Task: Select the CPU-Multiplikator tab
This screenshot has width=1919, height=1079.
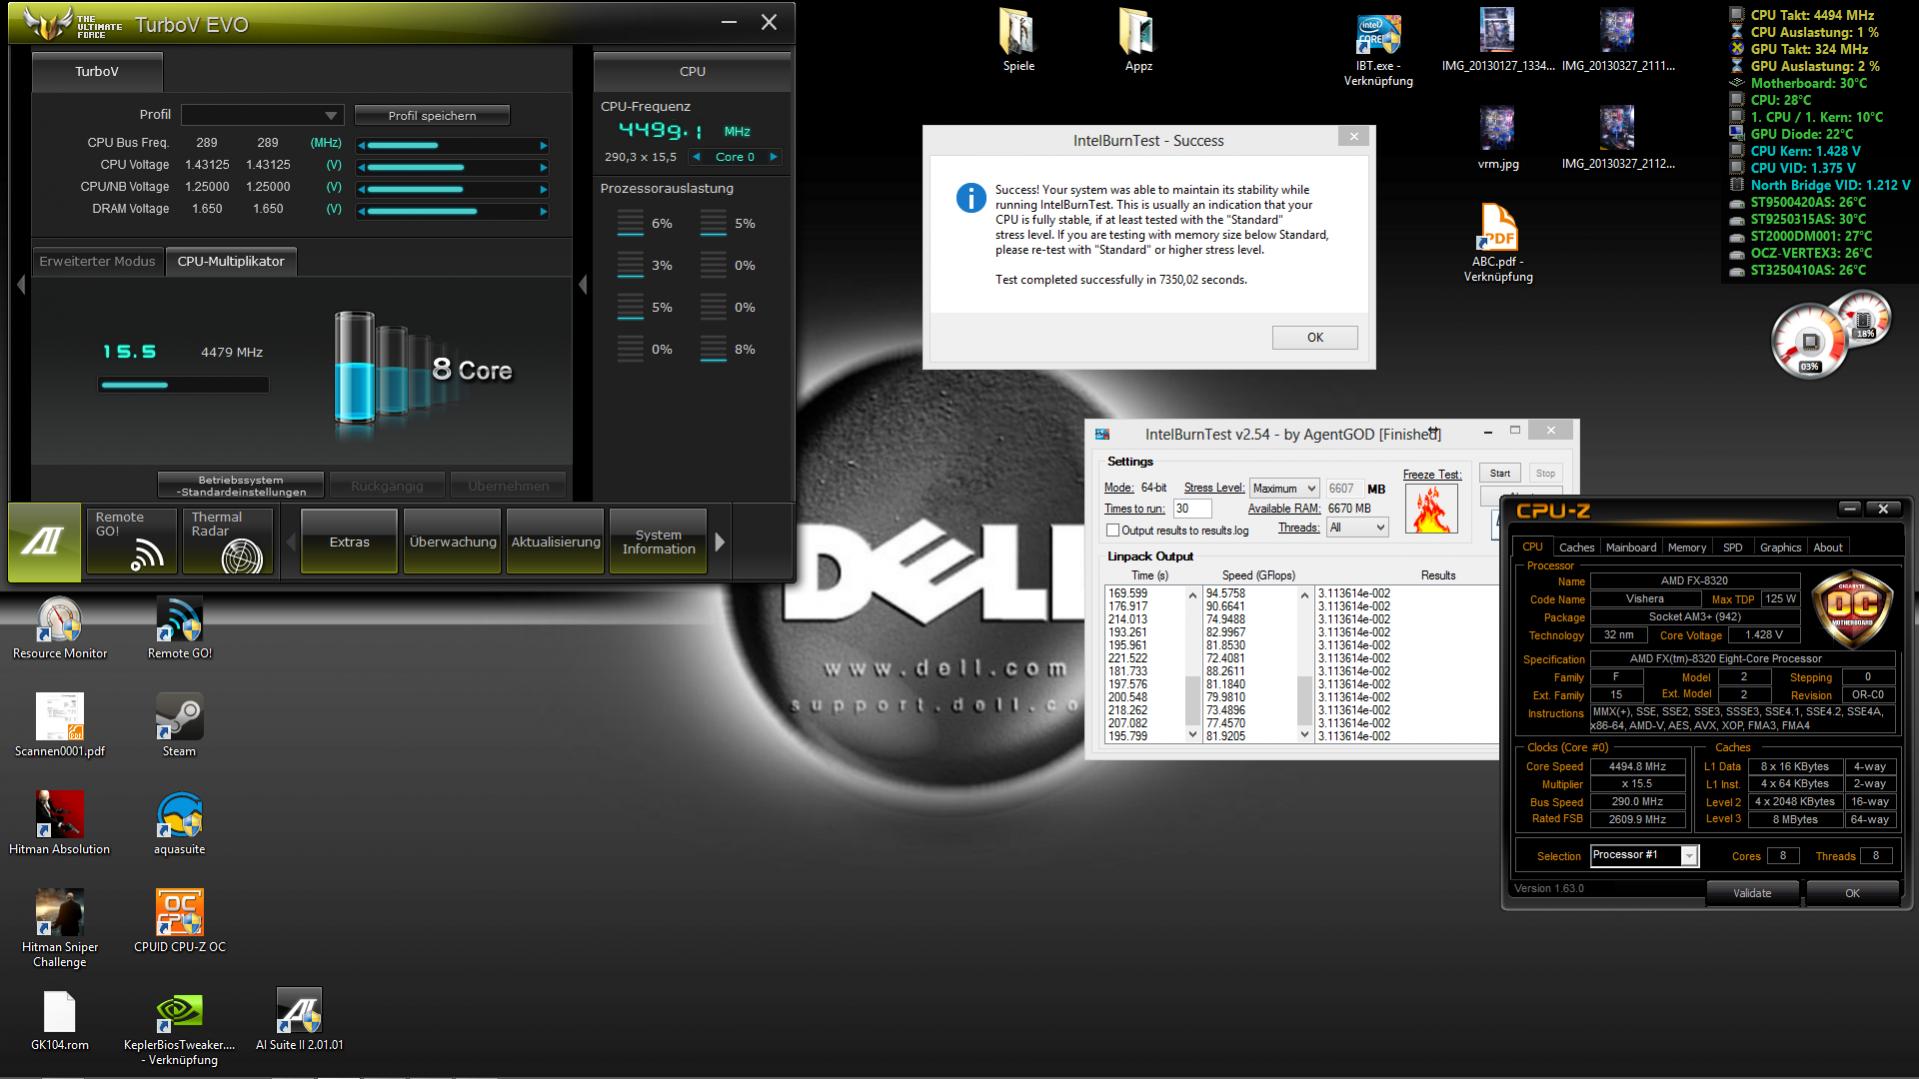Action: pos(231,261)
